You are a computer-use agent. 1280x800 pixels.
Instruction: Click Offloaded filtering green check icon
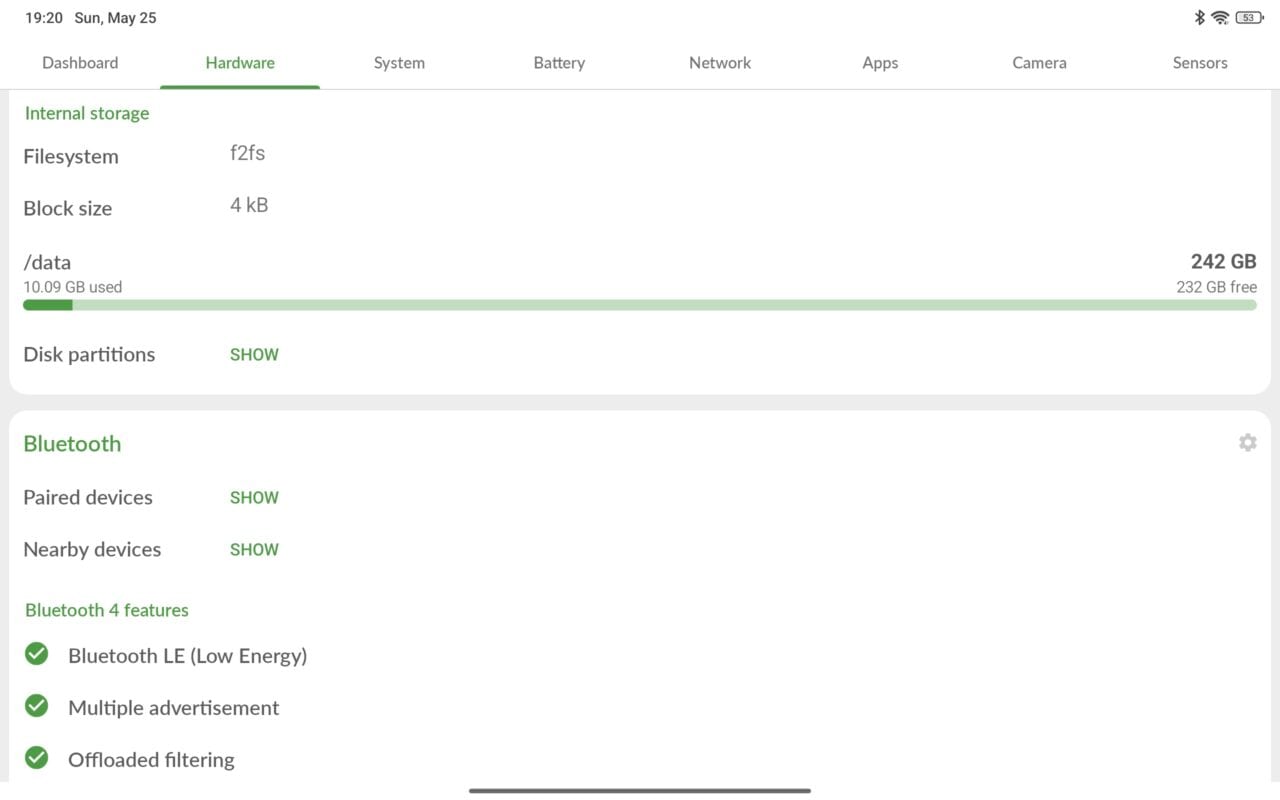[x=37, y=759]
